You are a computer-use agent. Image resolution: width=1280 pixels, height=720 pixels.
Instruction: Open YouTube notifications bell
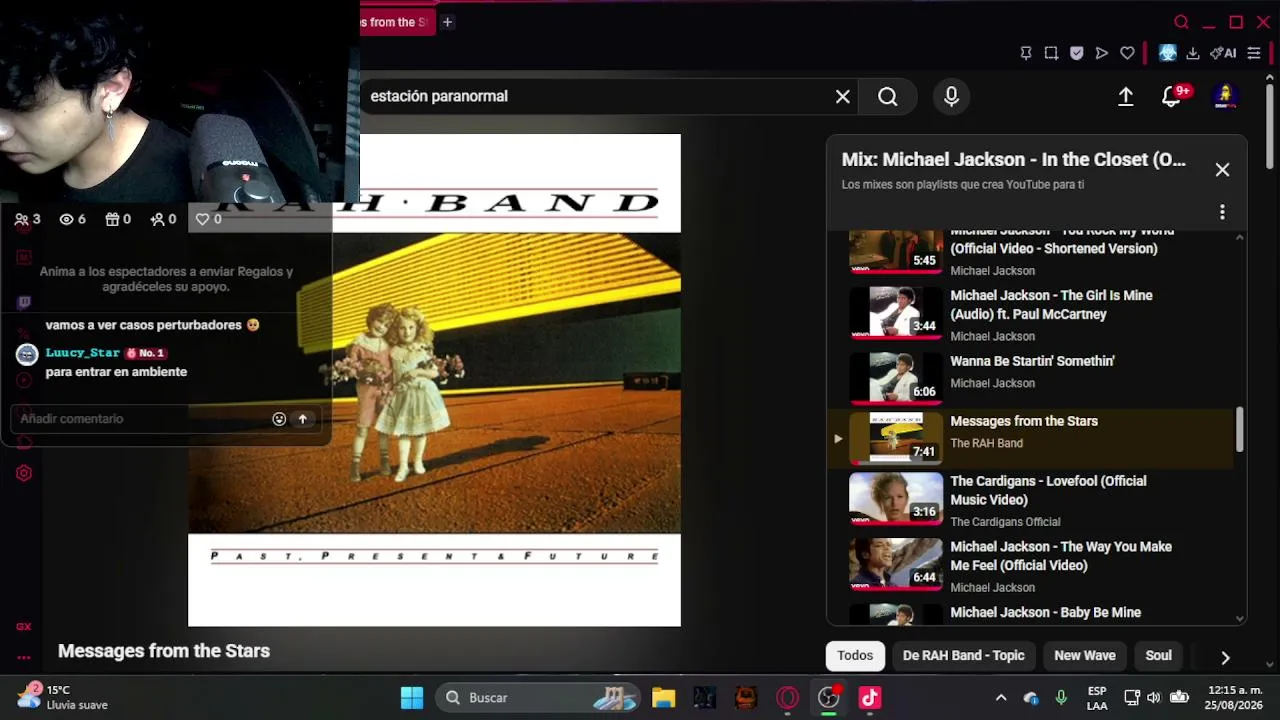click(x=1171, y=96)
